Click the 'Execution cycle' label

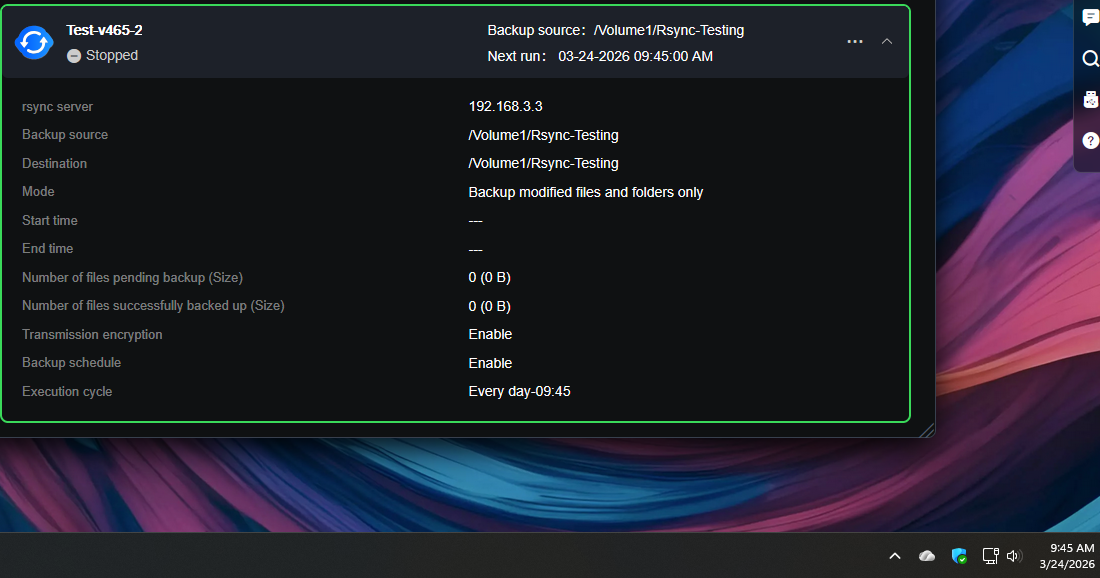[x=67, y=391]
